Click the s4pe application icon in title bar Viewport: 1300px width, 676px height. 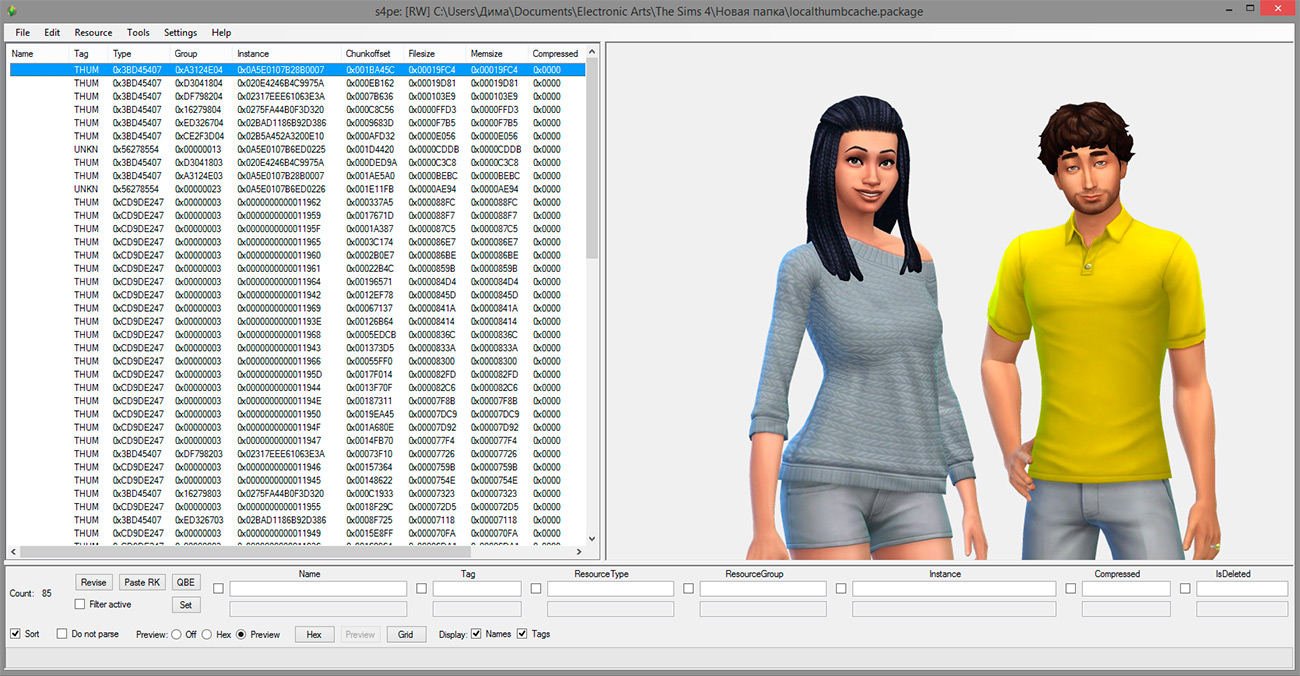click(x=11, y=11)
